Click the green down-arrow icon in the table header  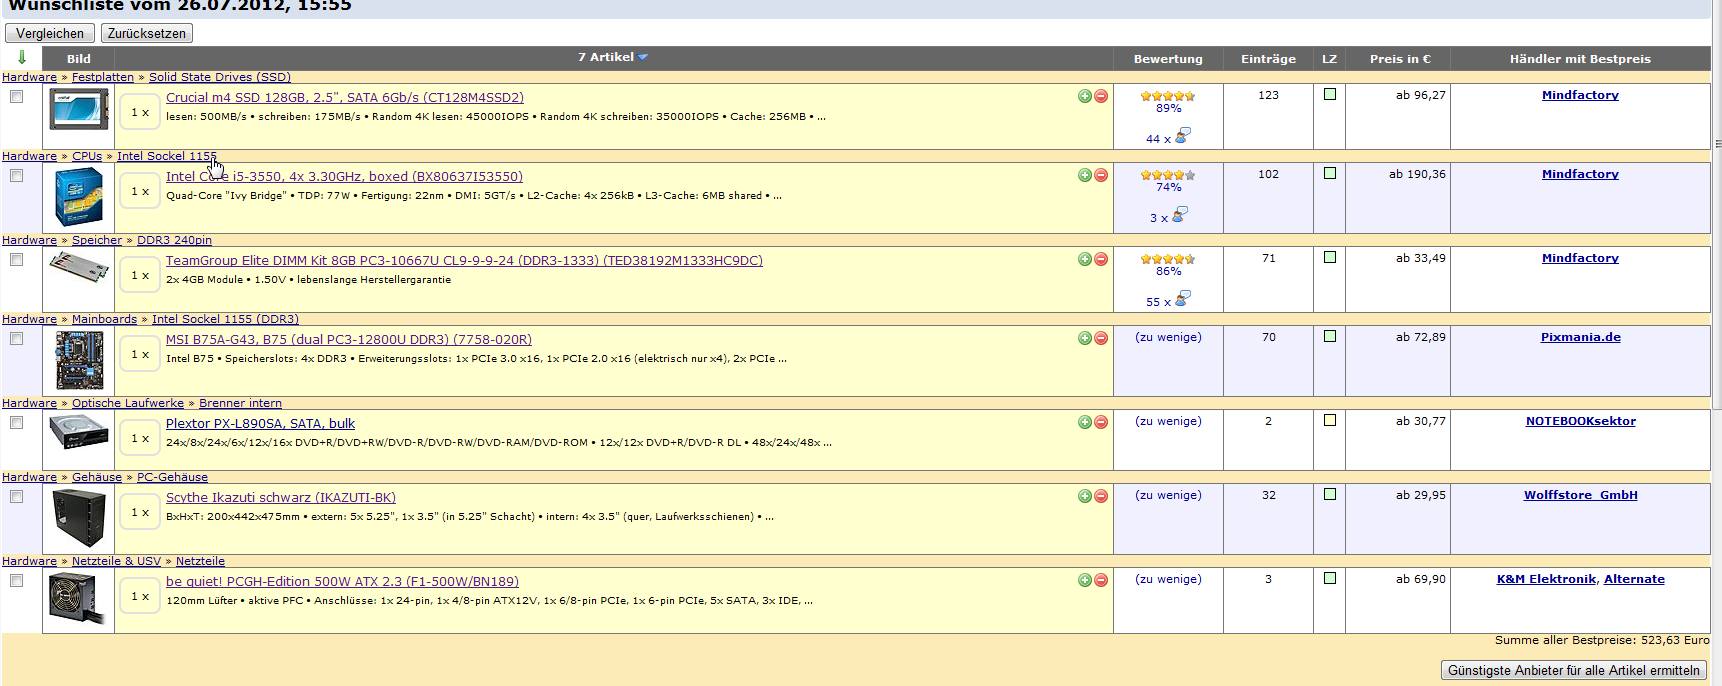pyautogui.click(x=22, y=58)
